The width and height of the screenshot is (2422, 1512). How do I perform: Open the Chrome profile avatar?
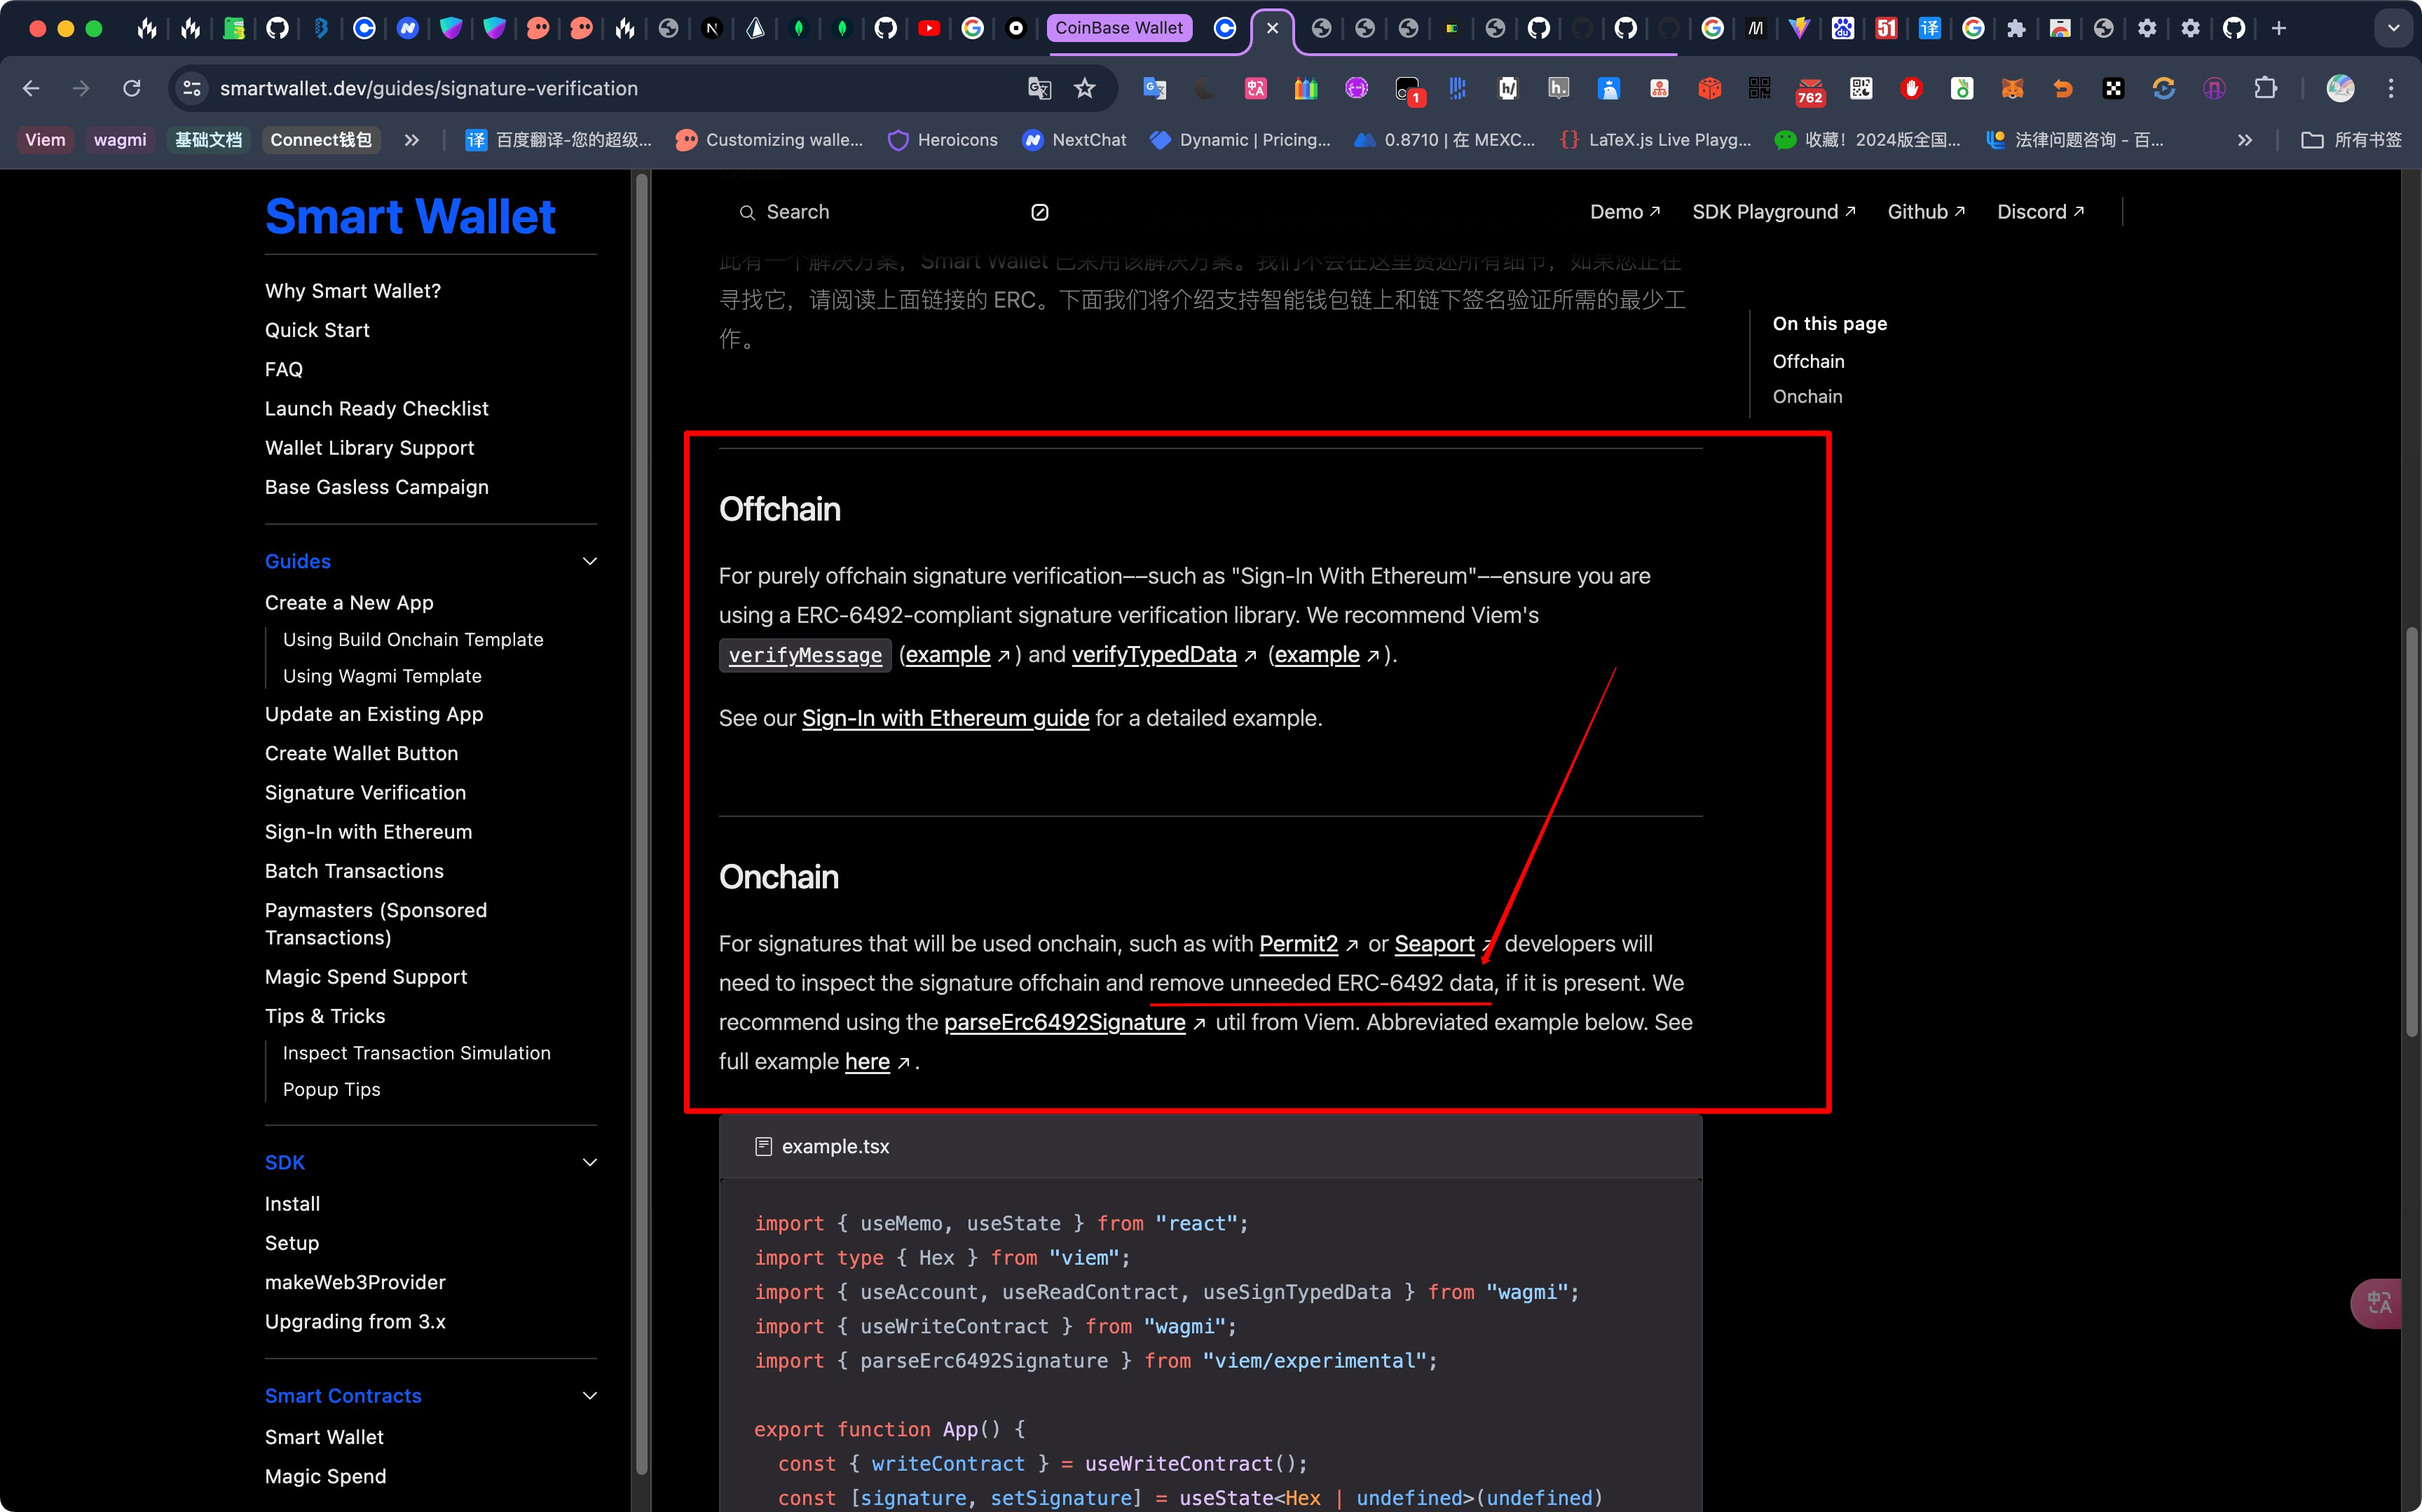click(2340, 88)
